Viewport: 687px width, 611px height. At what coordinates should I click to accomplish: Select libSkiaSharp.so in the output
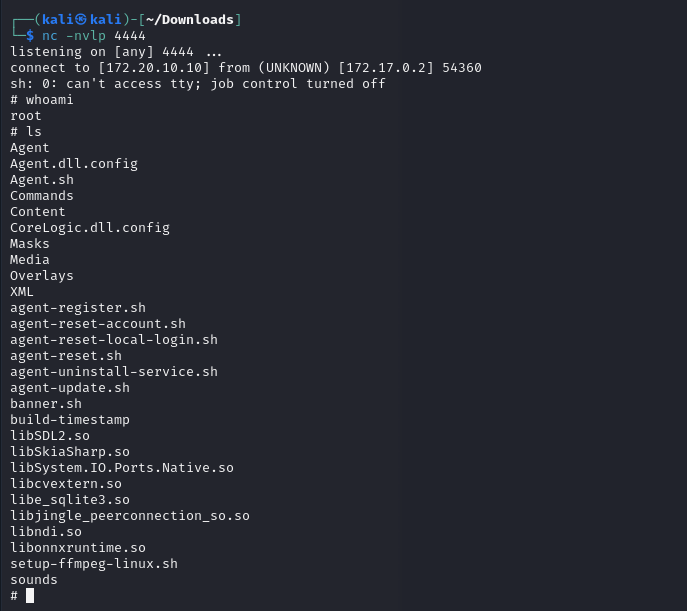[70, 452]
